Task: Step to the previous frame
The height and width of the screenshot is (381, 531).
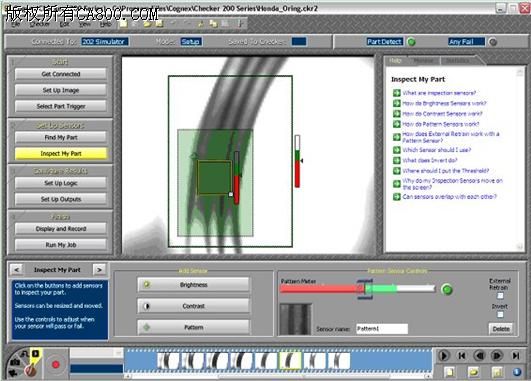Action: point(479,356)
